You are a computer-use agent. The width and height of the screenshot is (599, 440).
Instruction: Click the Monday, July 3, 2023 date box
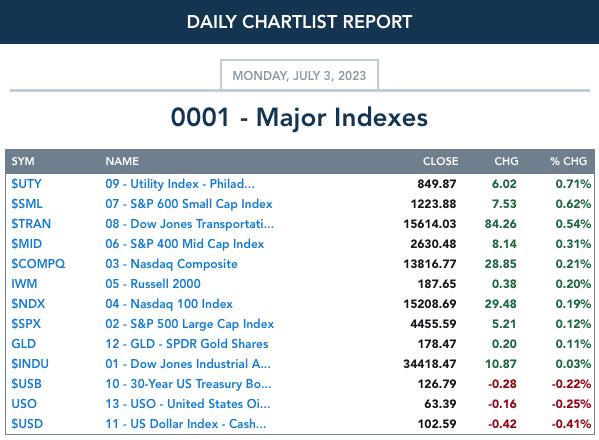(x=300, y=75)
